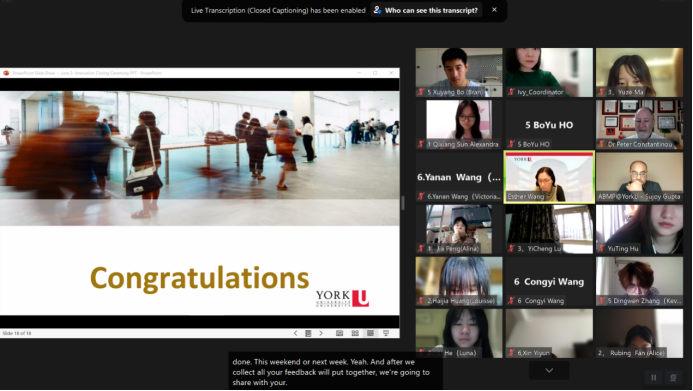Screen dimensions: 693x391
Task: Select 1, Jia Peng(Alina) video tile
Action: (x=459, y=229)
